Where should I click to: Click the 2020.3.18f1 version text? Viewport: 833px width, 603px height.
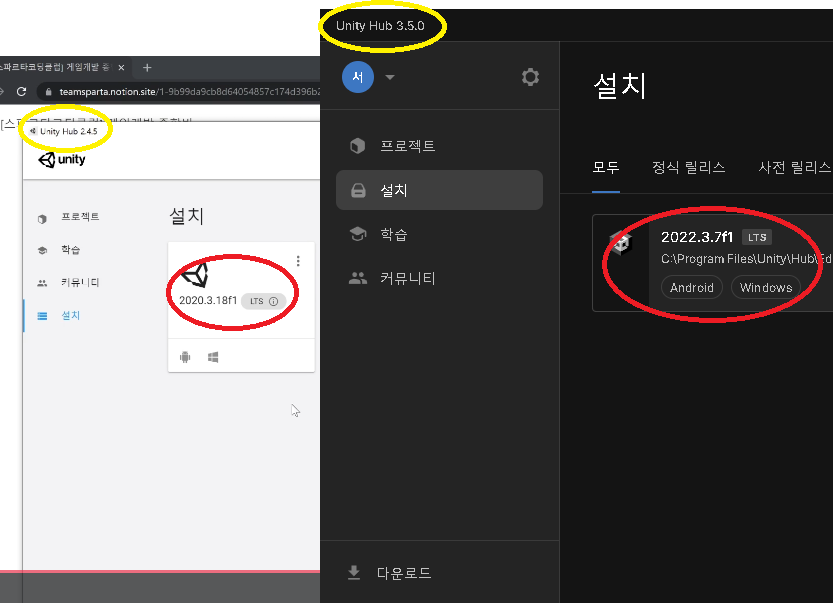pos(208,301)
